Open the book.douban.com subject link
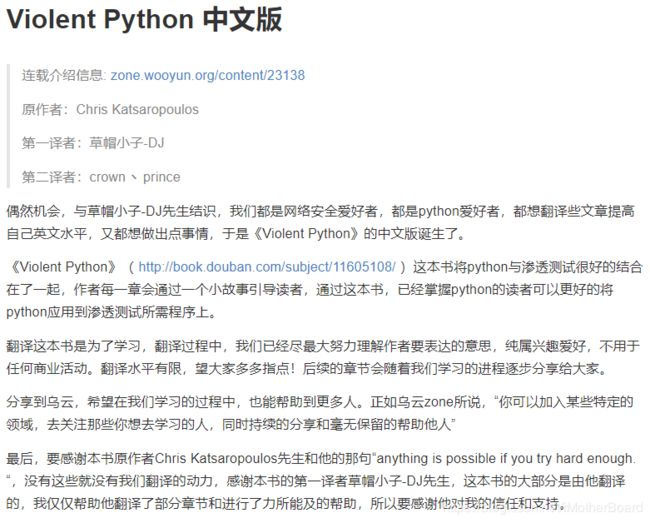 tap(267, 267)
